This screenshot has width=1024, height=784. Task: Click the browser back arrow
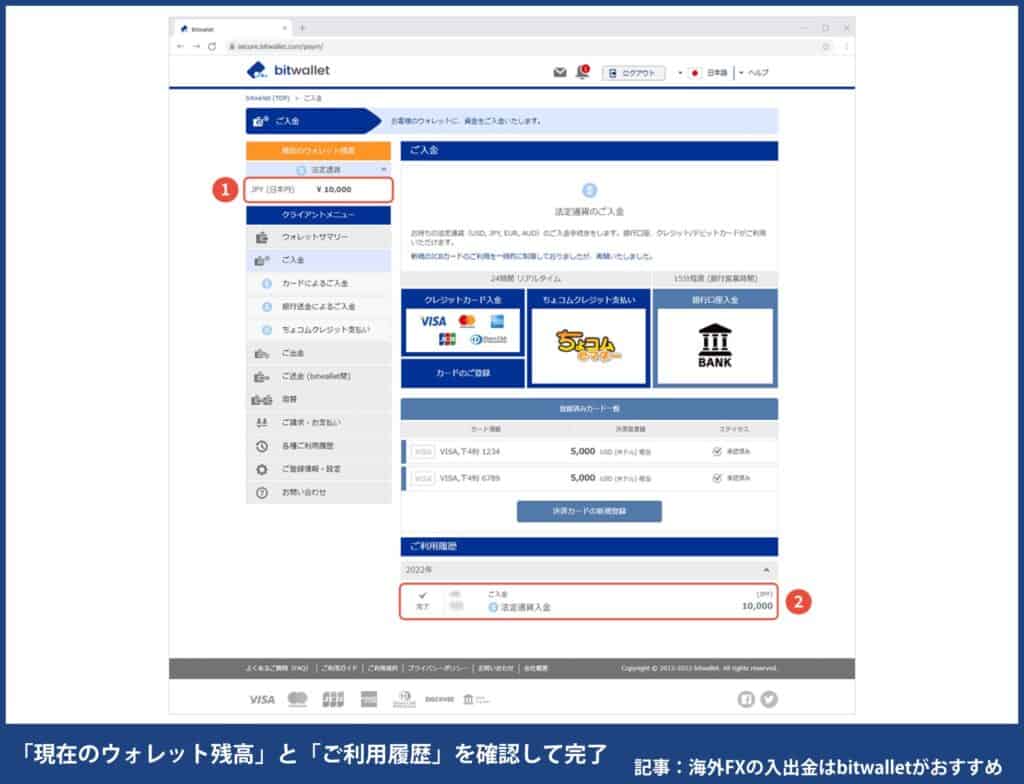pyautogui.click(x=180, y=46)
